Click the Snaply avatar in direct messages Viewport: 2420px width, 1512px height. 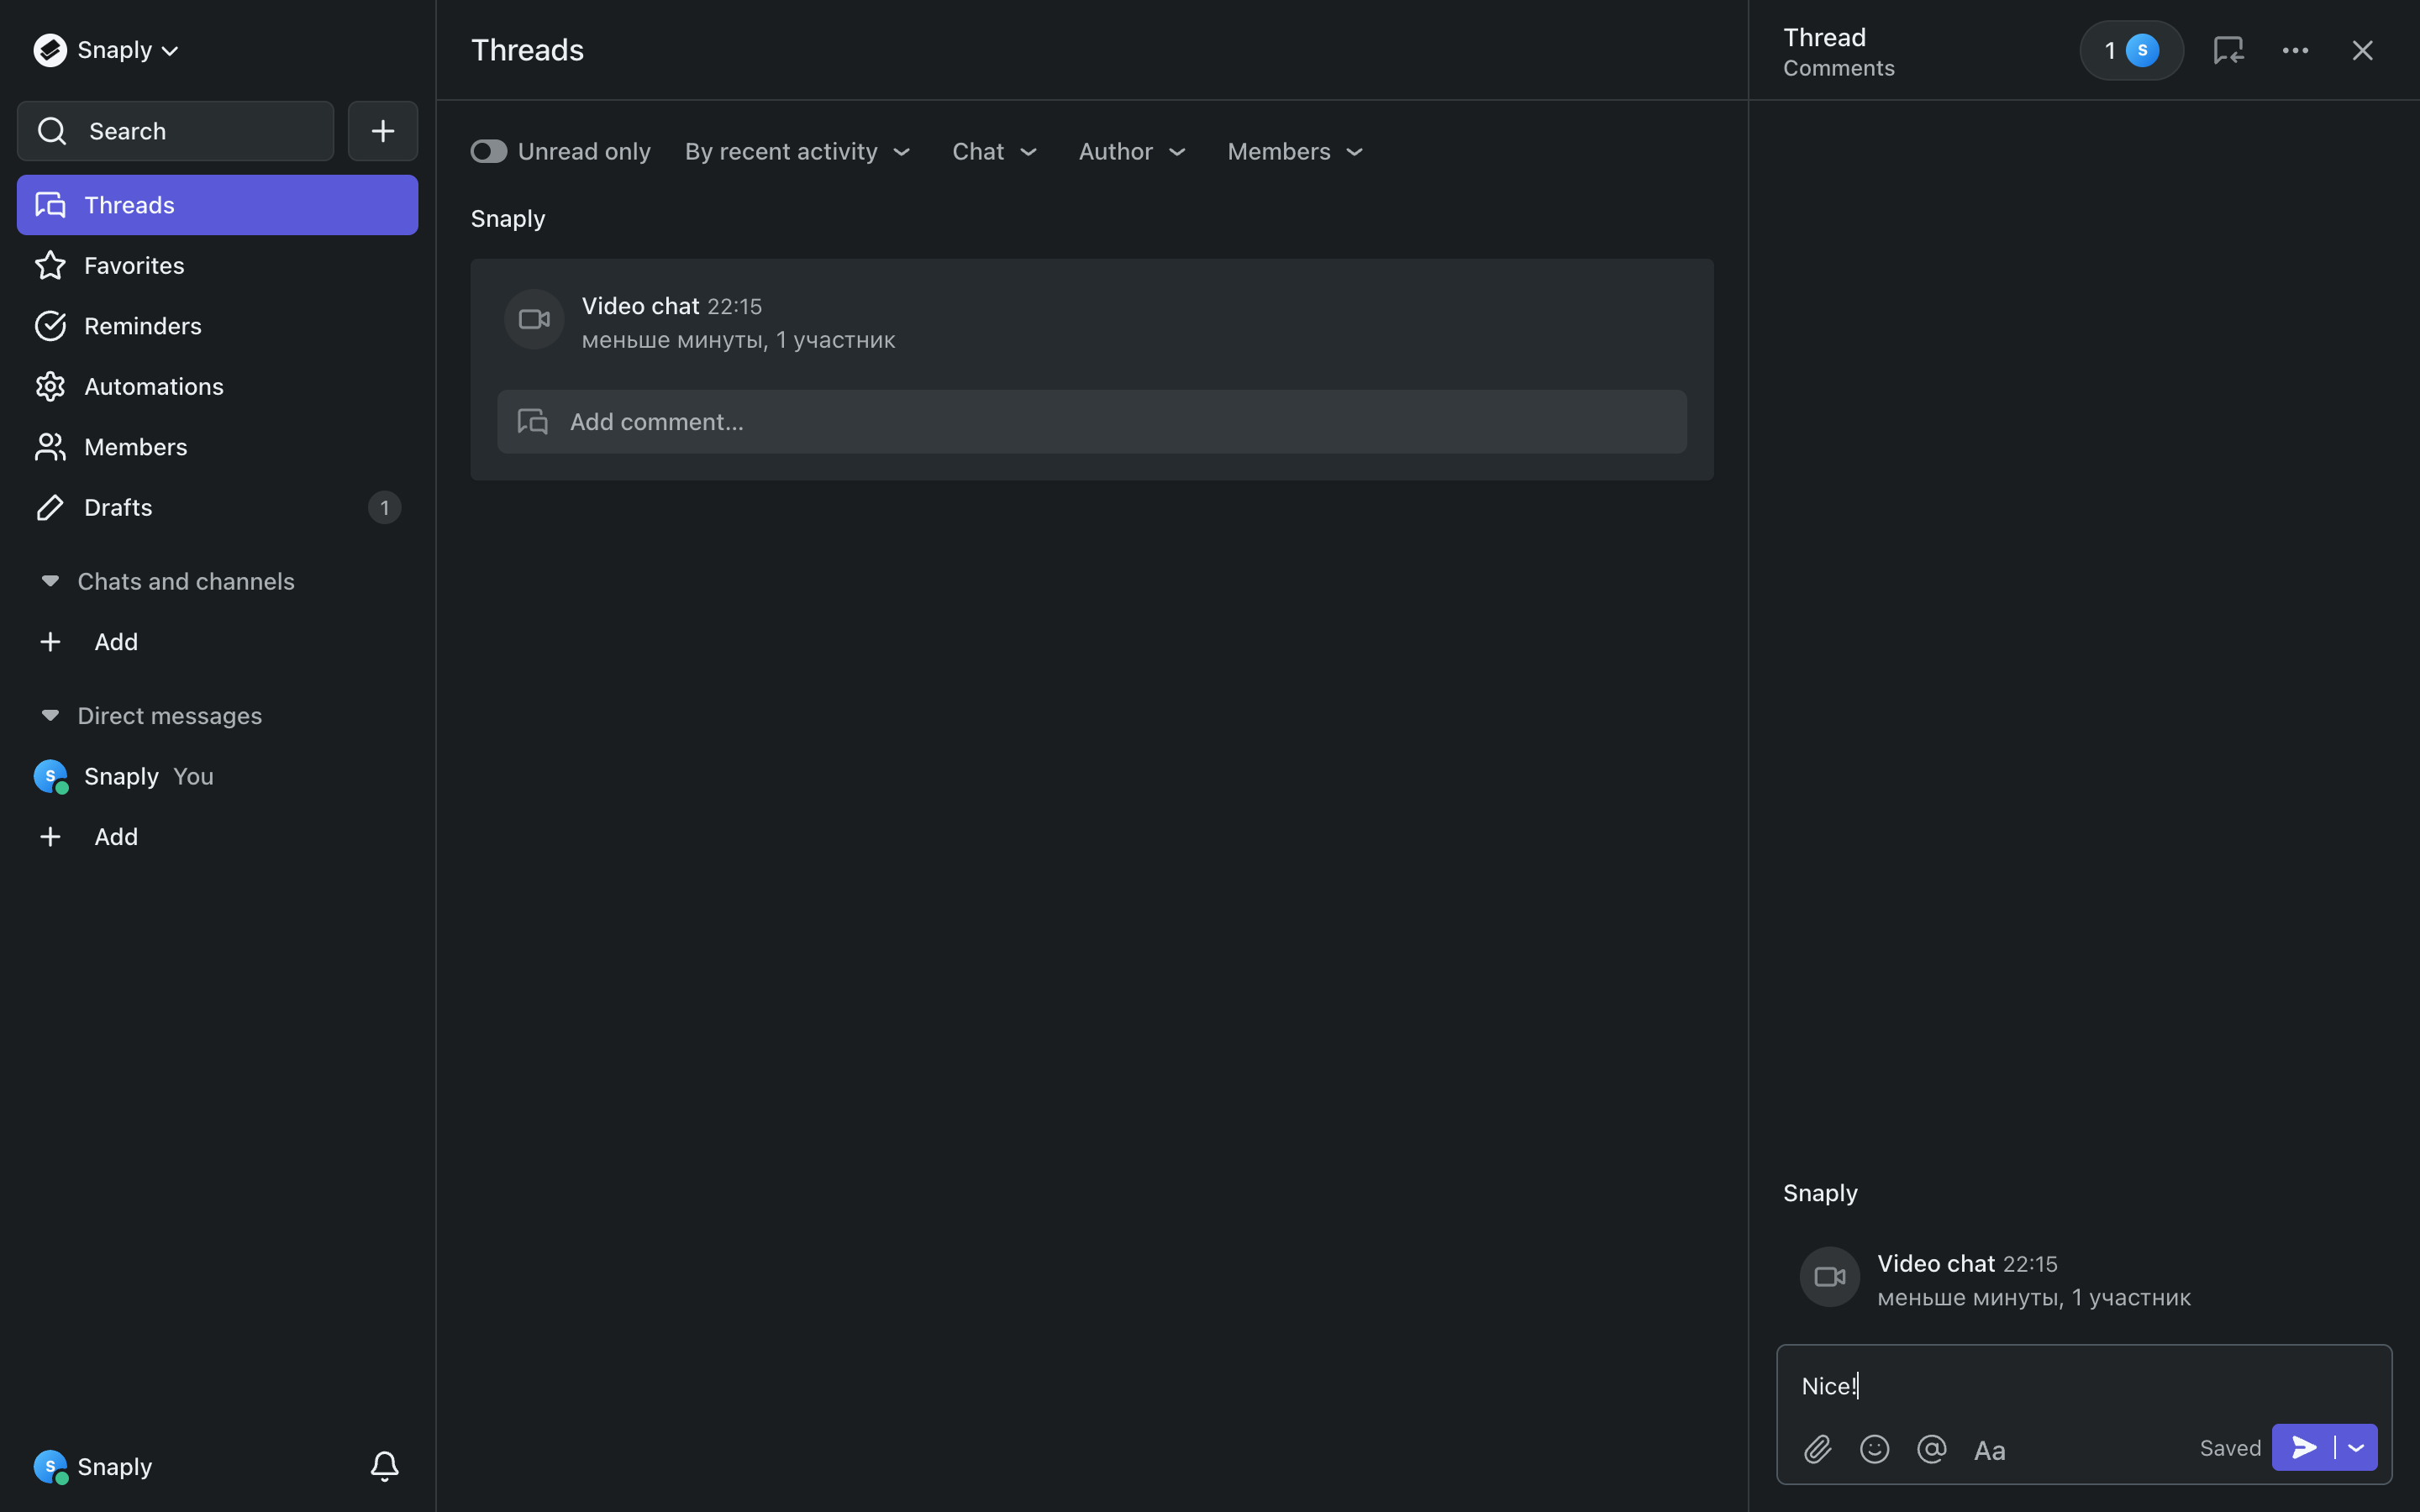point(50,777)
